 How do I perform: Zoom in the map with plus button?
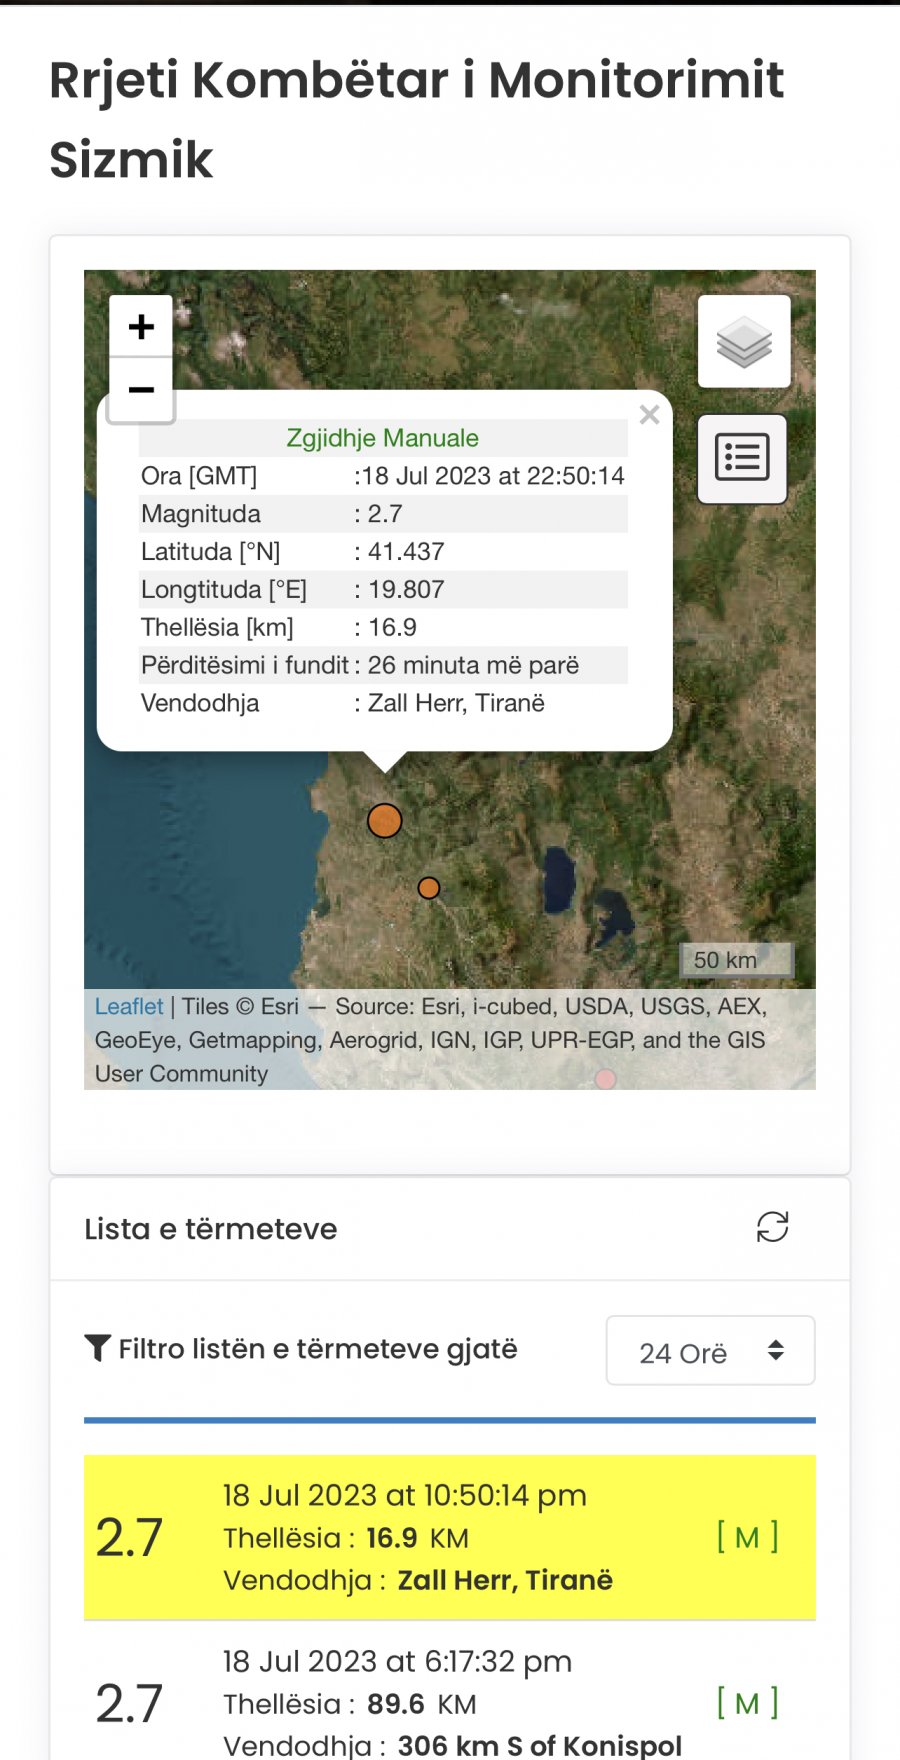(x=141, y=326)
